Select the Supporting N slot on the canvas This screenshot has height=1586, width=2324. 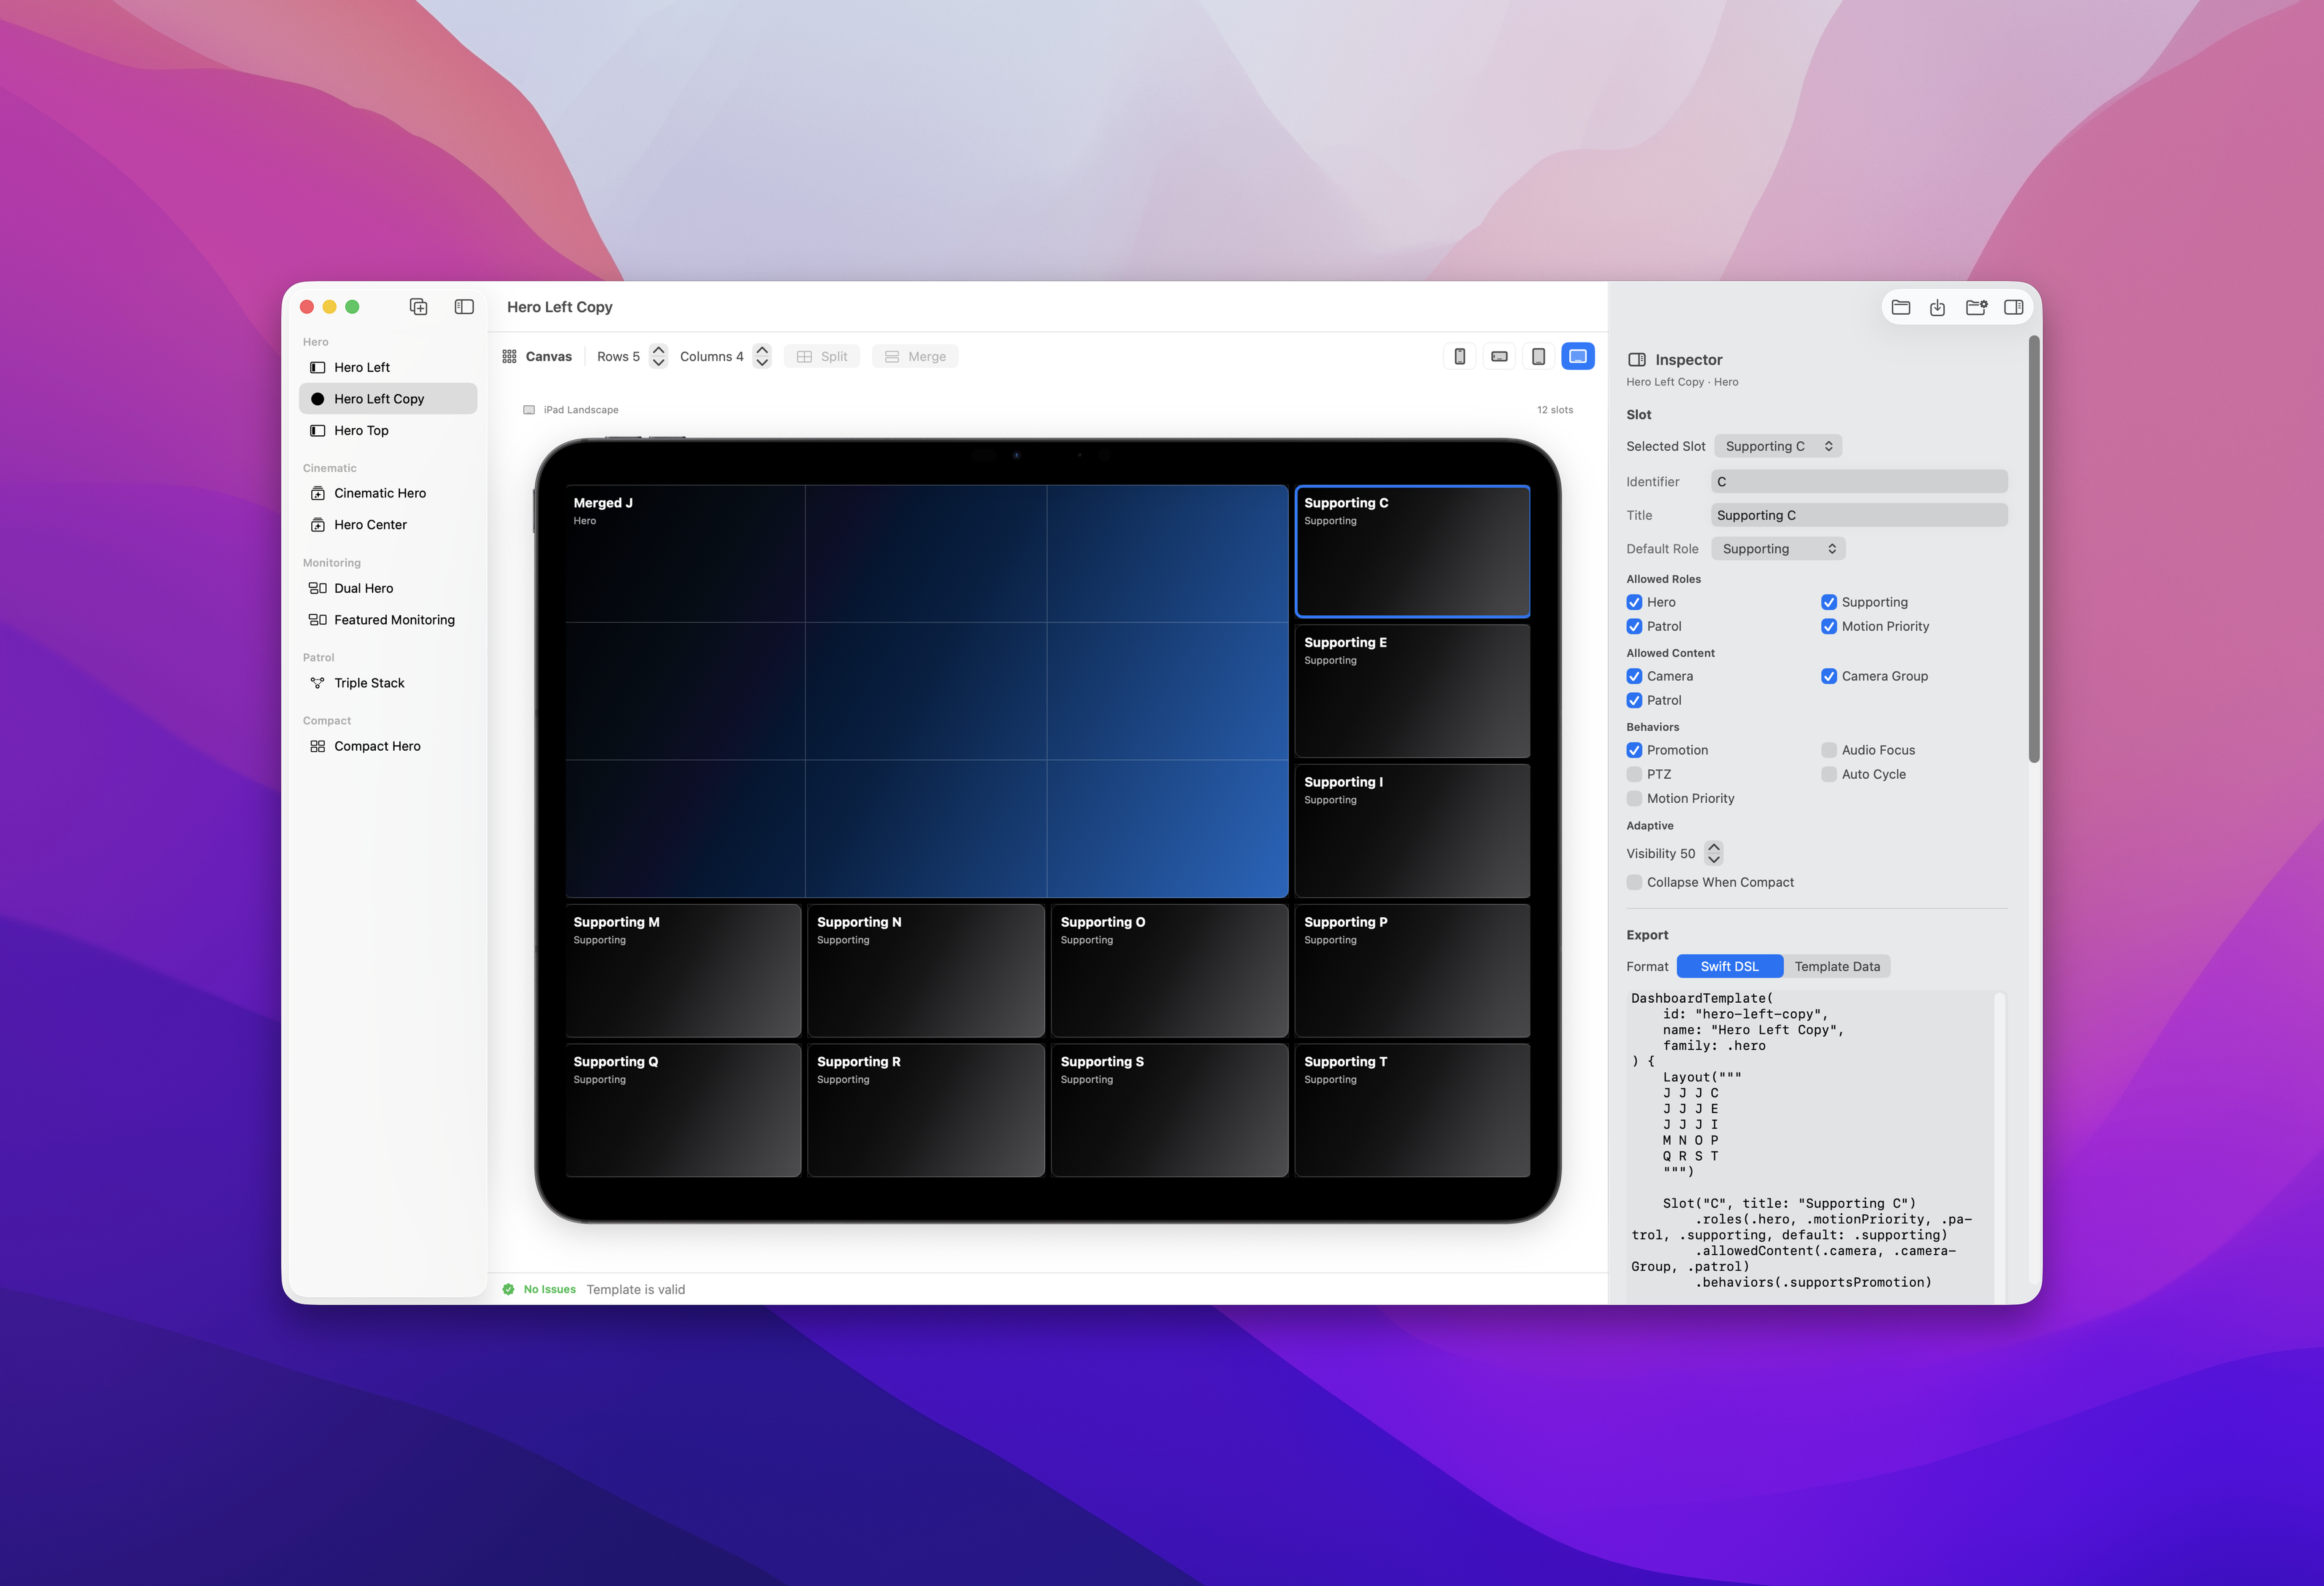point(926,971)
